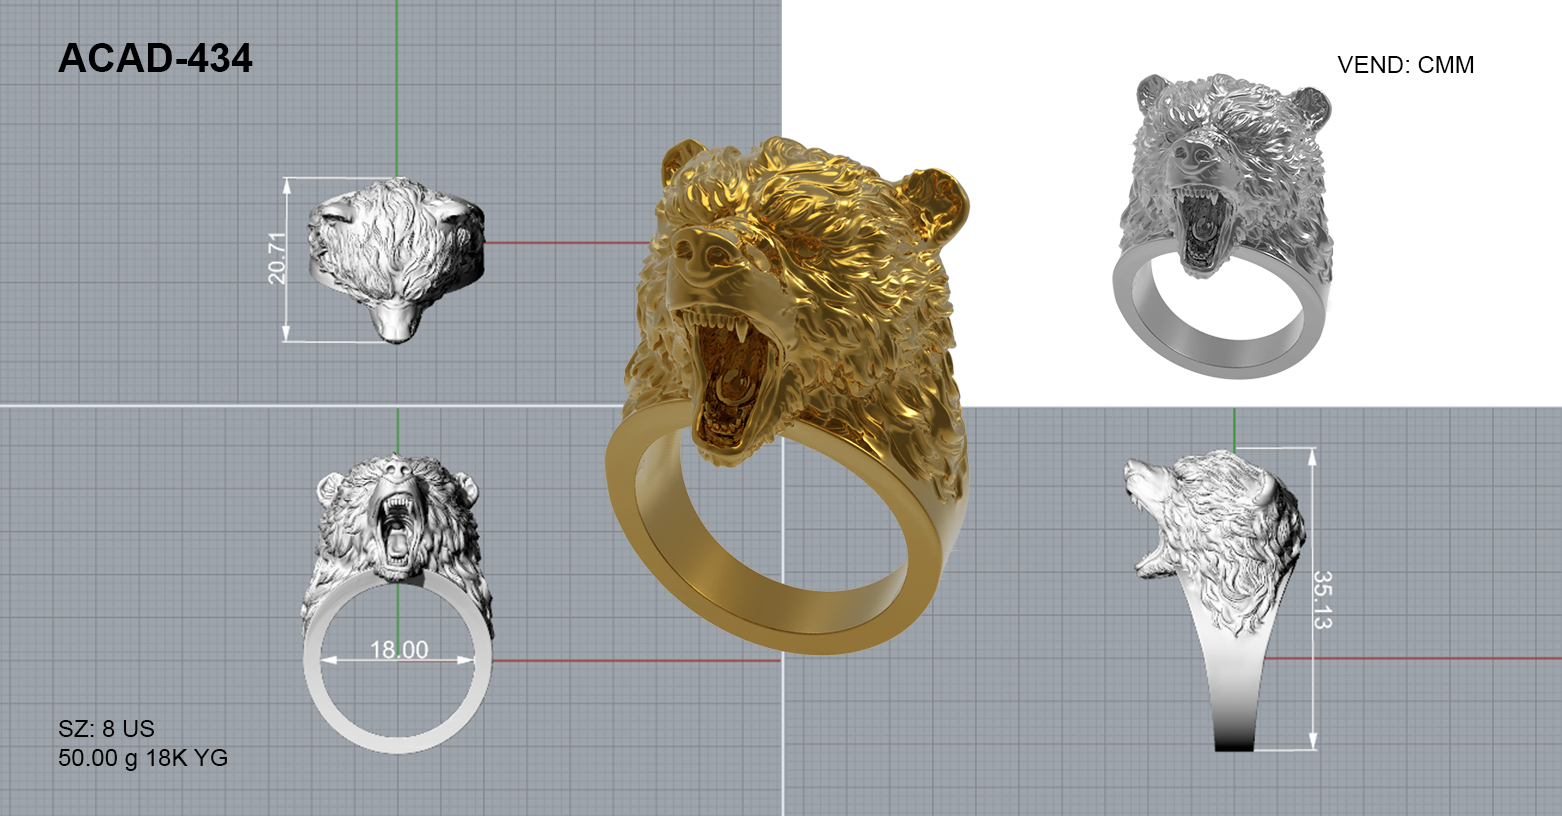The width and height of the screenshot is (1562, 816).
Task: Select the 20.71 dimension value
Action: (x=277, y=258)
